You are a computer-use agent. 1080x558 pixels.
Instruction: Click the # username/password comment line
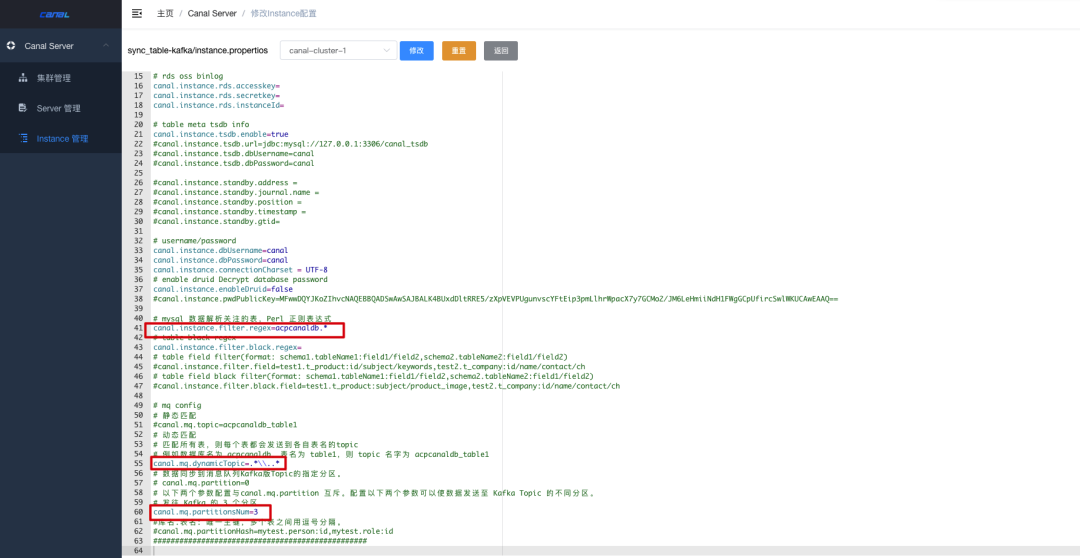pos(194,241)
